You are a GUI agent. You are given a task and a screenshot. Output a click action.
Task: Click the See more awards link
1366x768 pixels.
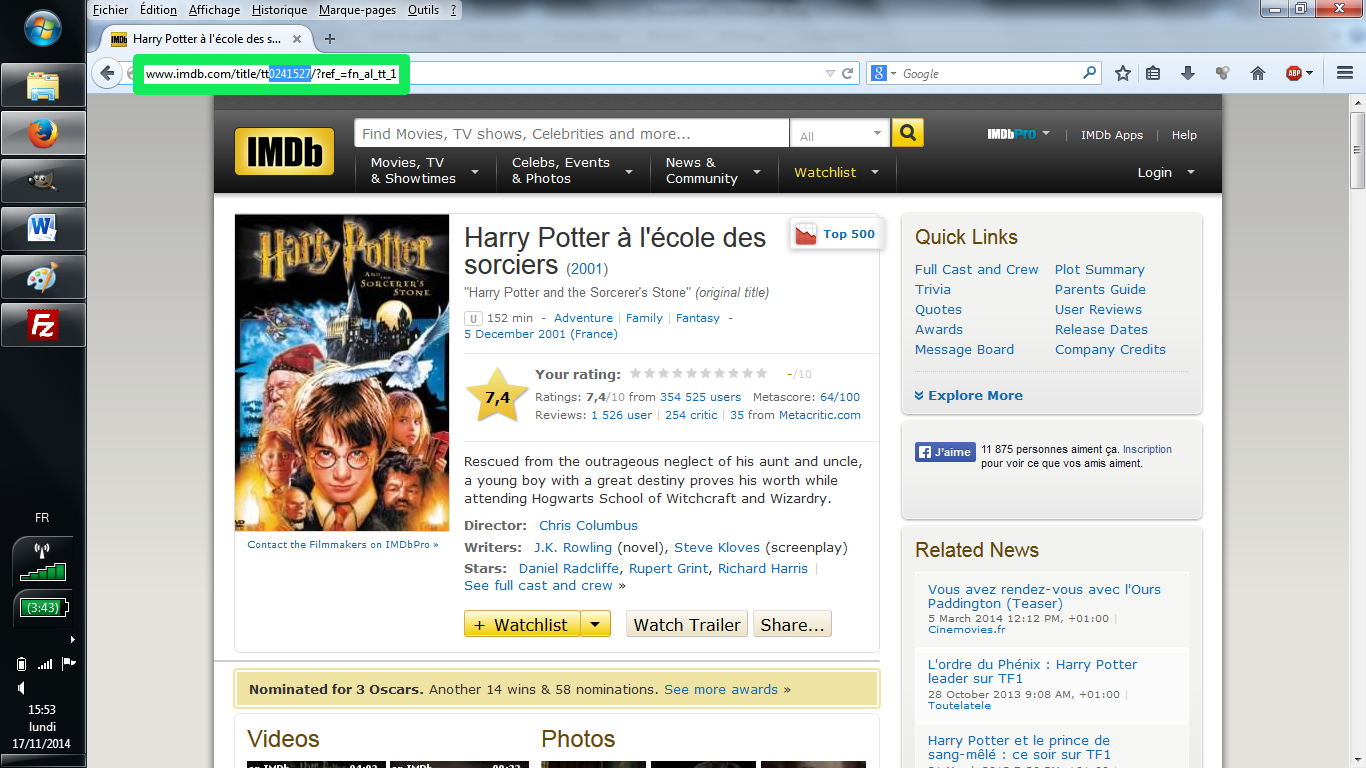[721, 690]
